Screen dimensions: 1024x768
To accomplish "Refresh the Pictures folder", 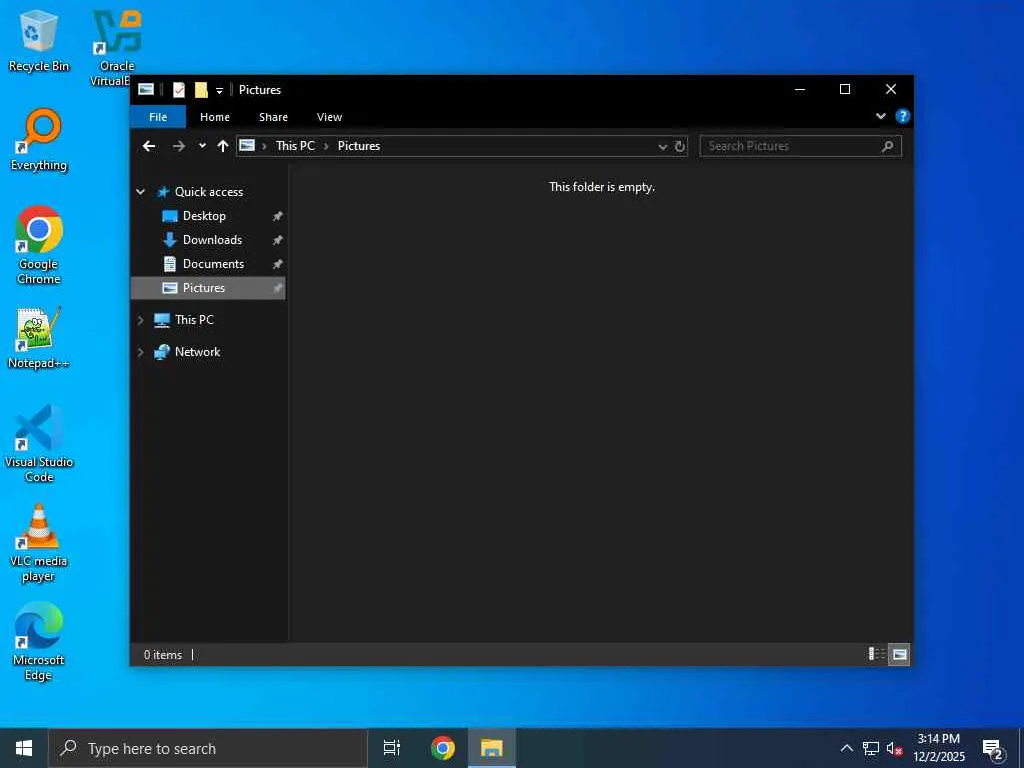I will [x=680, y=146].
